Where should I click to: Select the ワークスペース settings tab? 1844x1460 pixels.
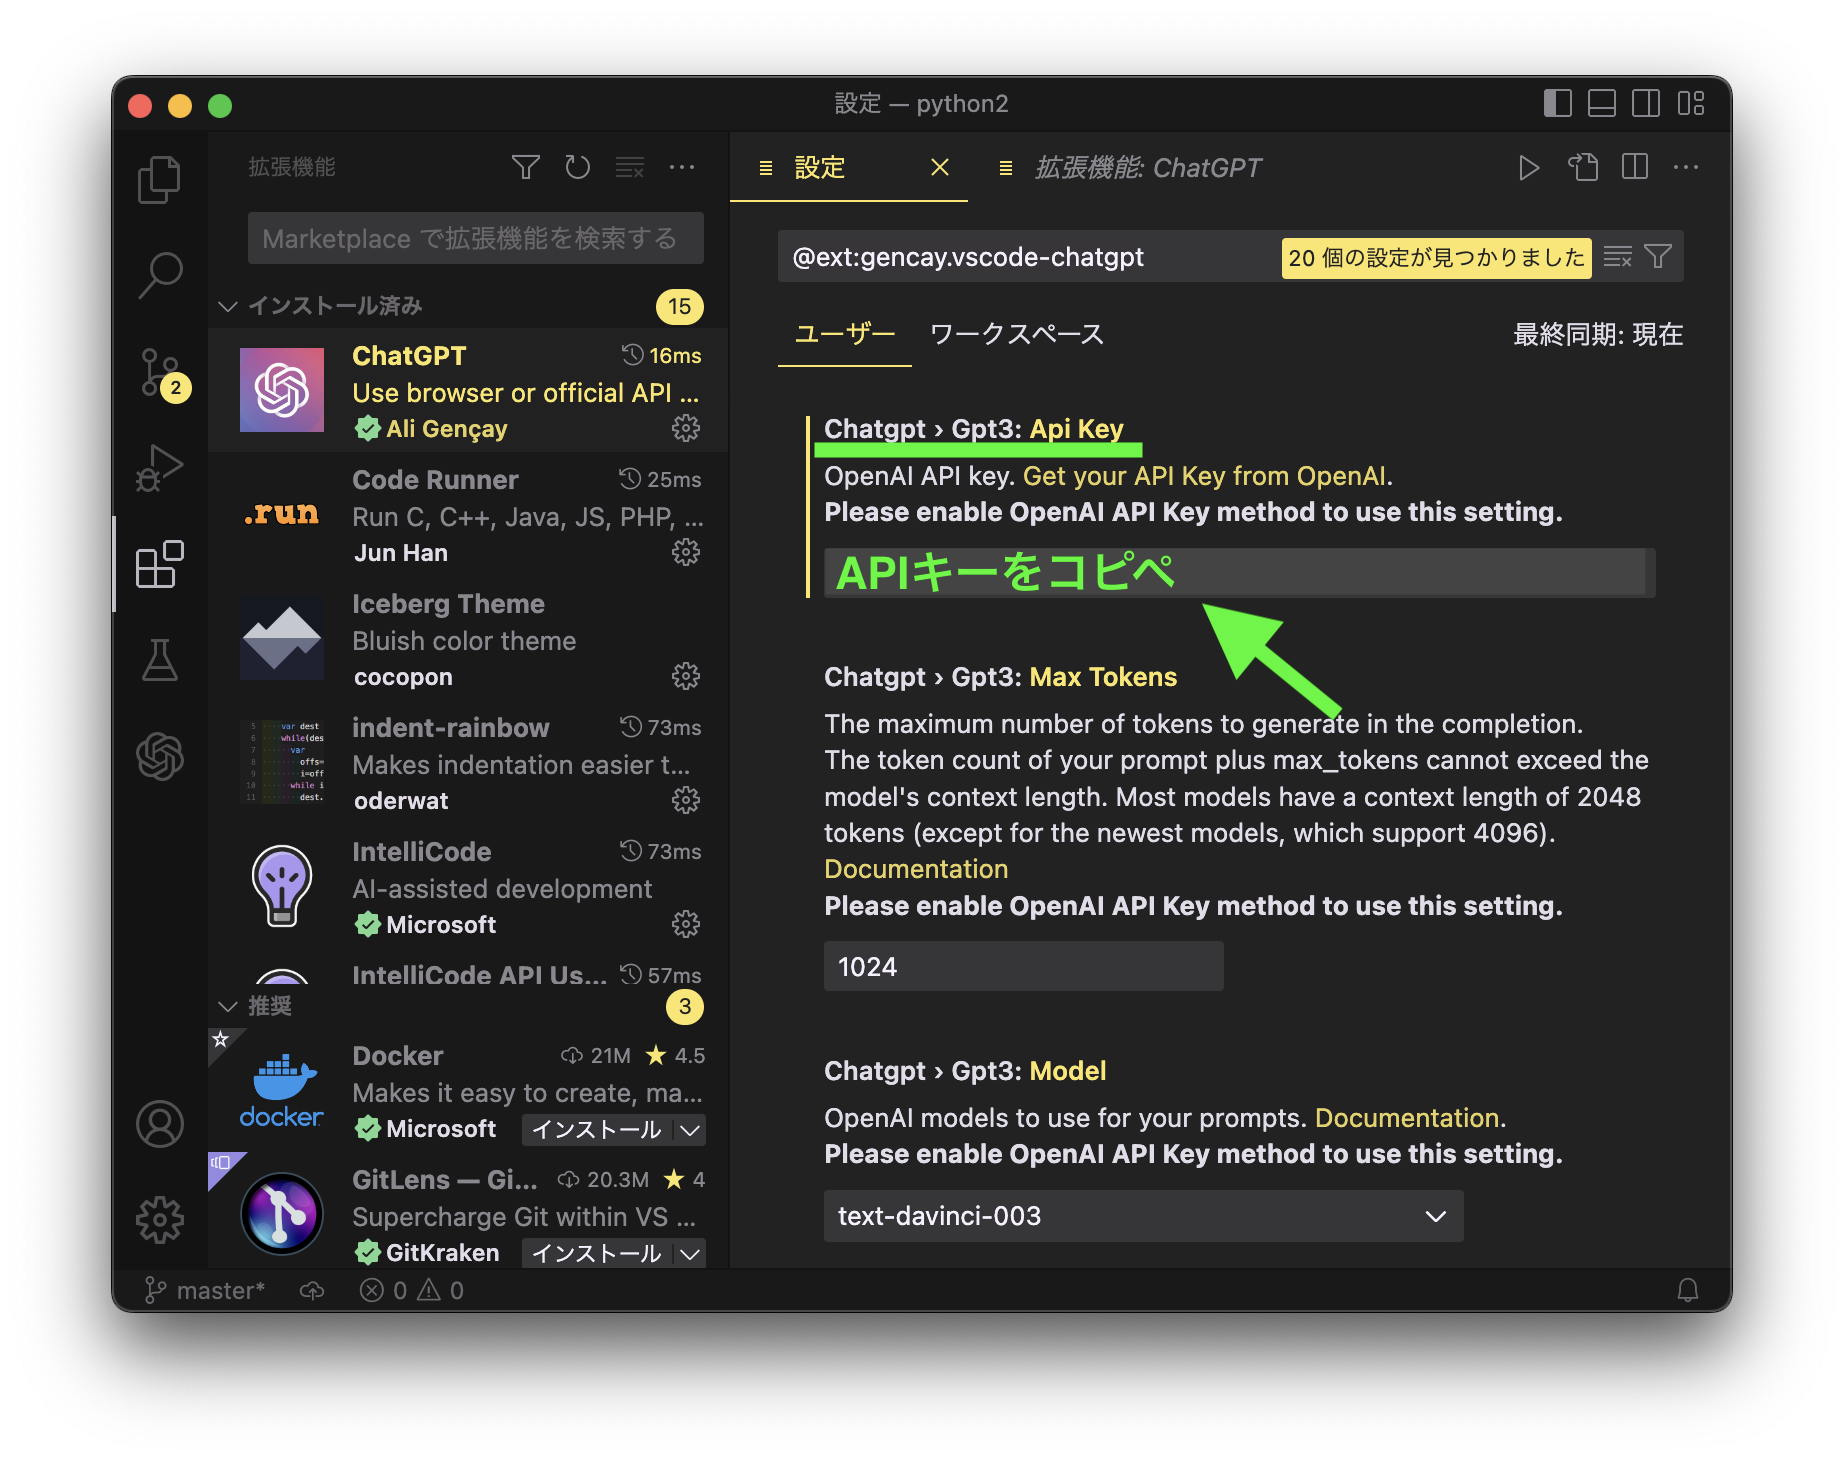(x=1017, y=334)
